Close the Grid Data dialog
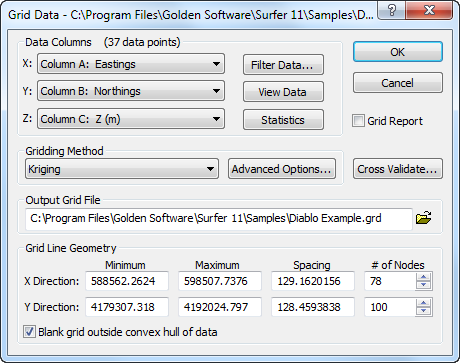 (x=429, y=11)
